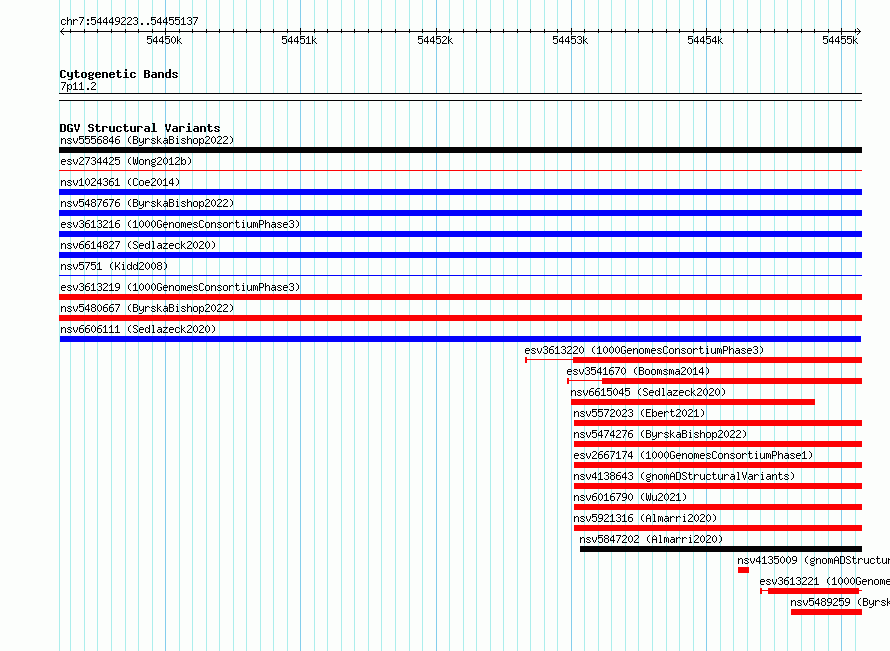Open the nsv5489259 variant label
The height and width of the screenshot is (651, 890).
[x=840, y=602]
